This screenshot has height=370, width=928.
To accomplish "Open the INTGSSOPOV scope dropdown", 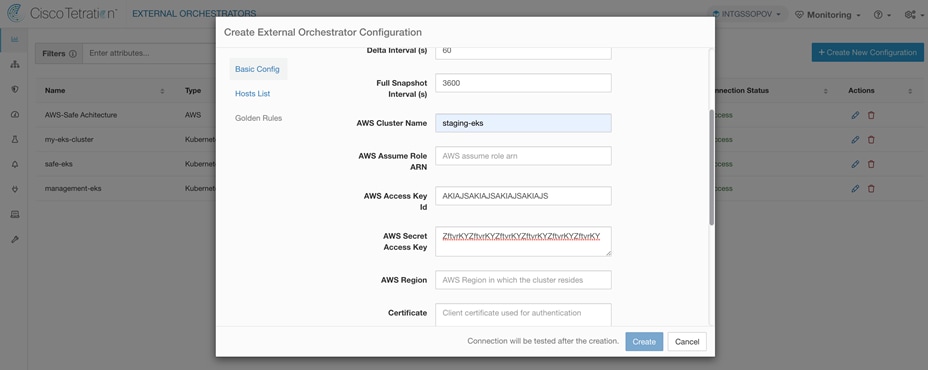I will 747,14.
